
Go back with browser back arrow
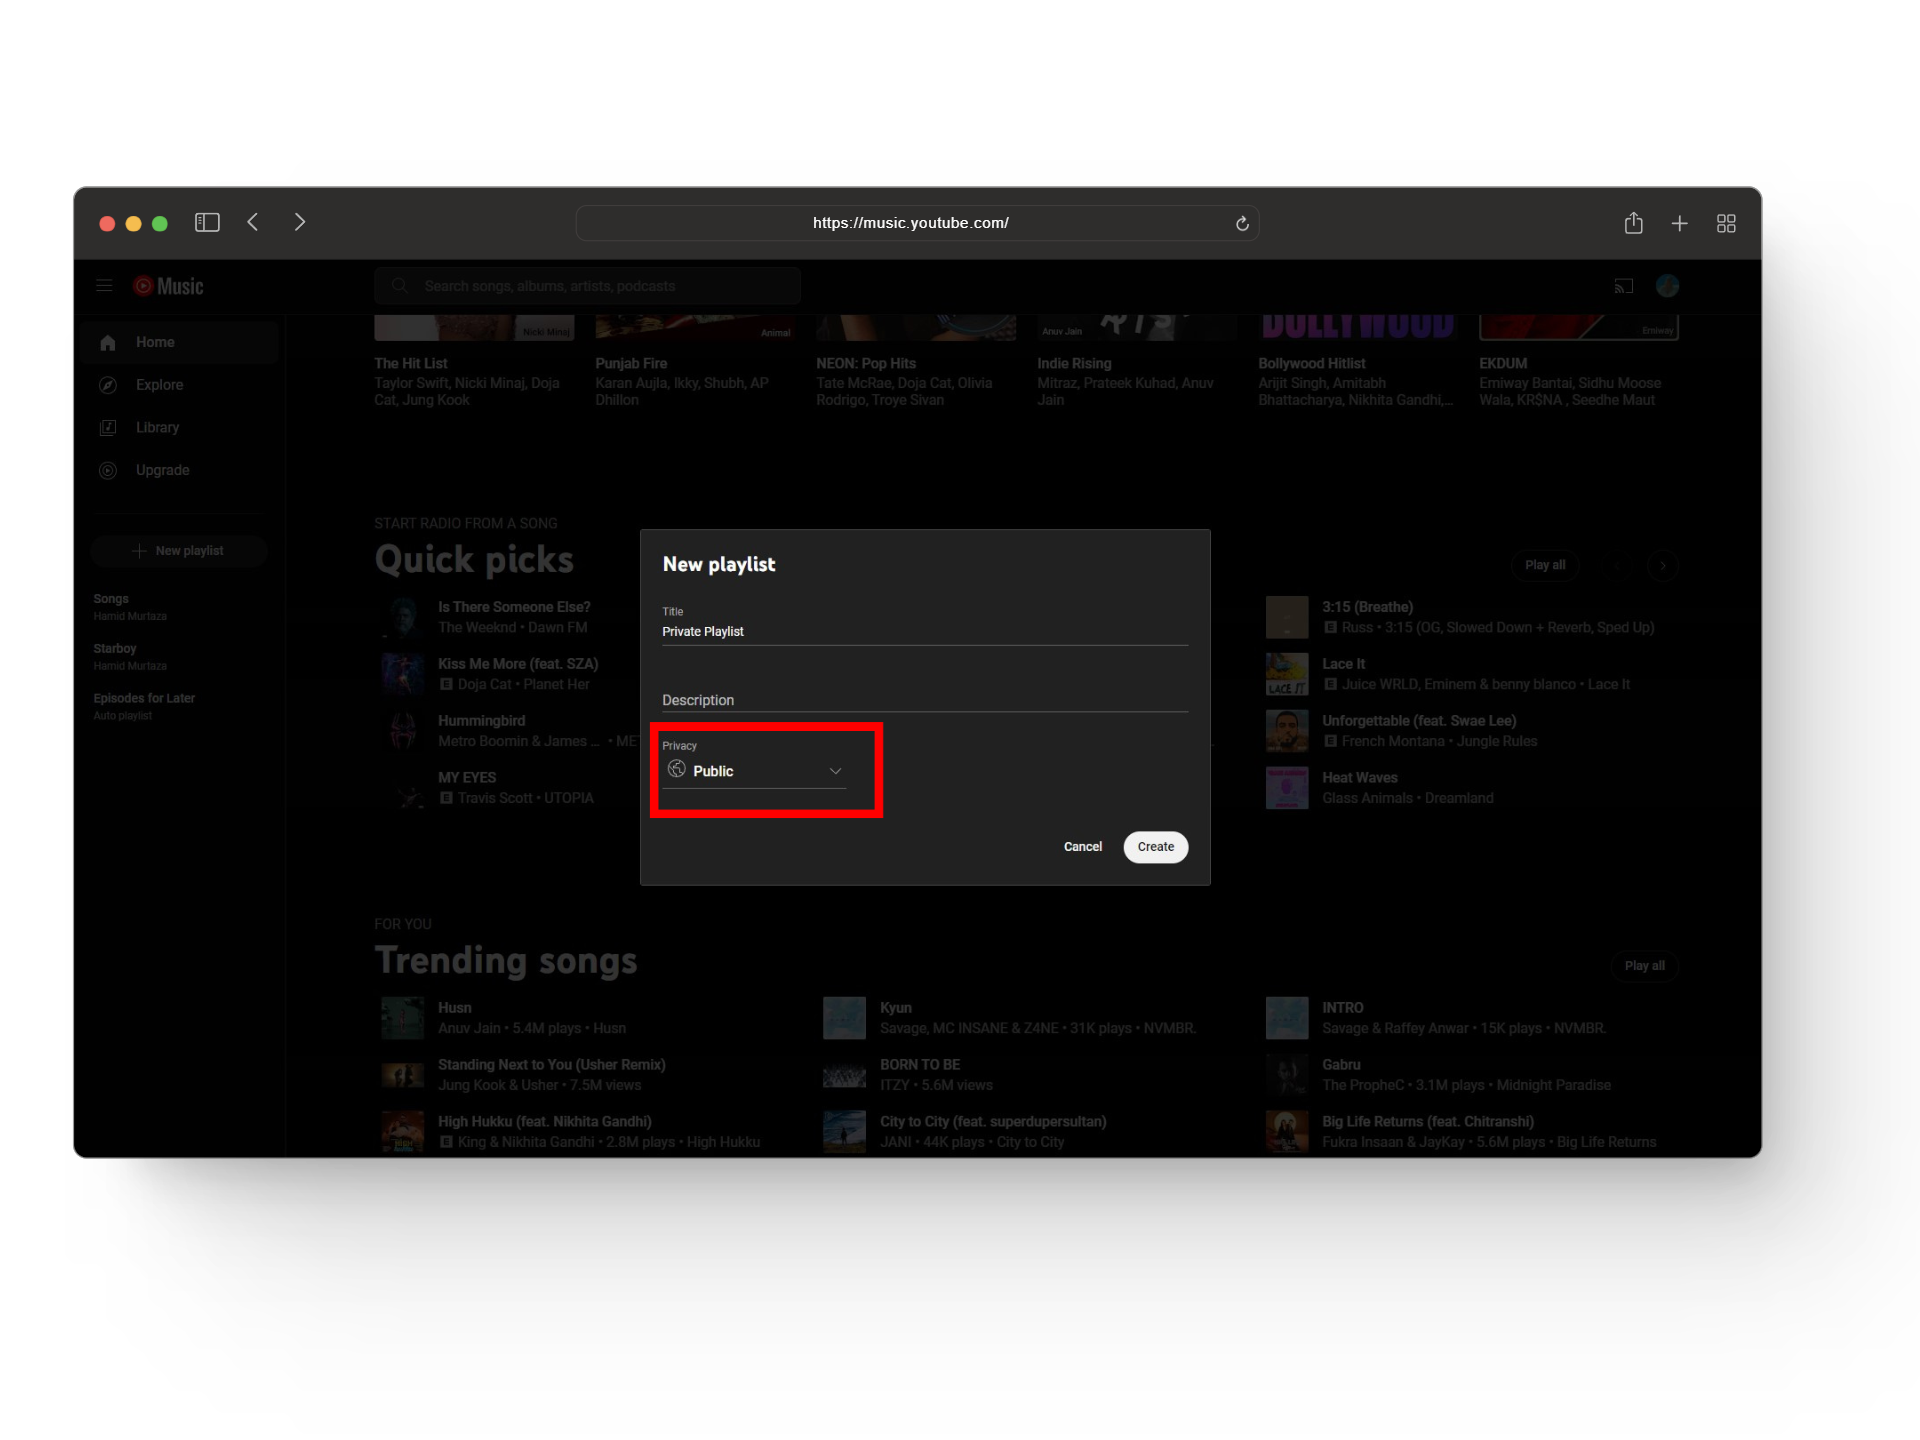[253, 222]
